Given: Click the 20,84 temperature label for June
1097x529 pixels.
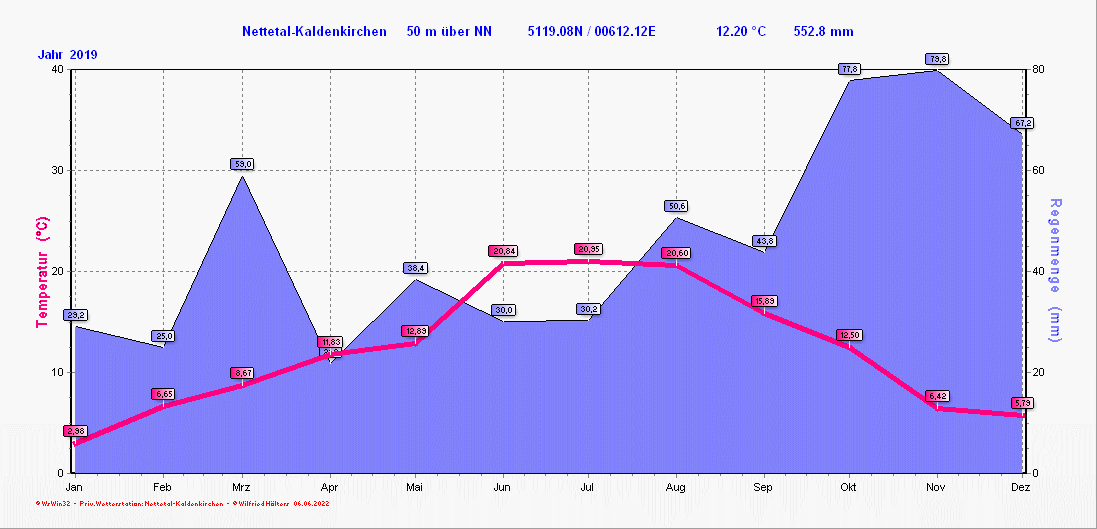Looking at the screenshot, I should click(x=503, y=251).
